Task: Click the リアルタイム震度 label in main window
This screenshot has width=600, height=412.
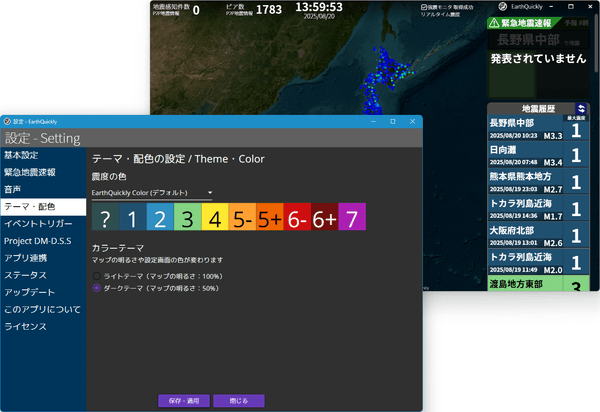Action: (440, 15)
